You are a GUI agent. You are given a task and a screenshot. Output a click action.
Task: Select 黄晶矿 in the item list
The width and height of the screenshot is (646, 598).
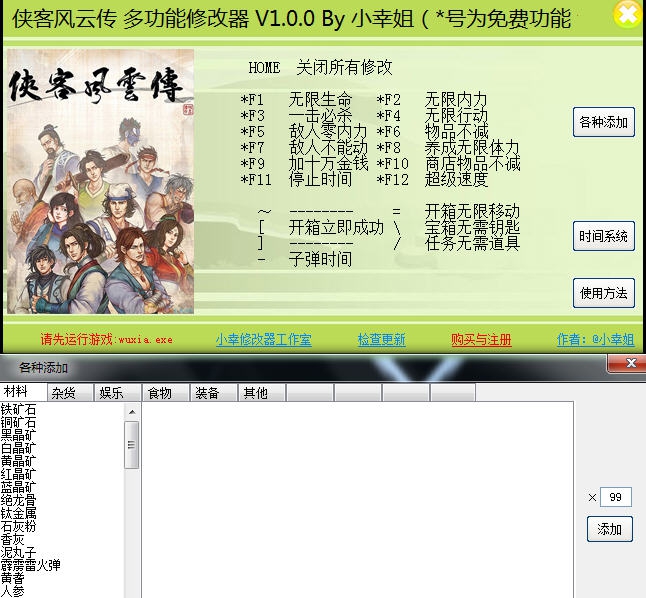(x=18, y=461)
